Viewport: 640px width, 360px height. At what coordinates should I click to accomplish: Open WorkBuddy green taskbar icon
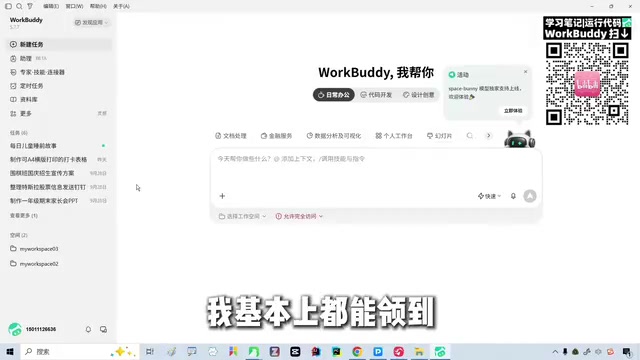click(x=440, y=351)
